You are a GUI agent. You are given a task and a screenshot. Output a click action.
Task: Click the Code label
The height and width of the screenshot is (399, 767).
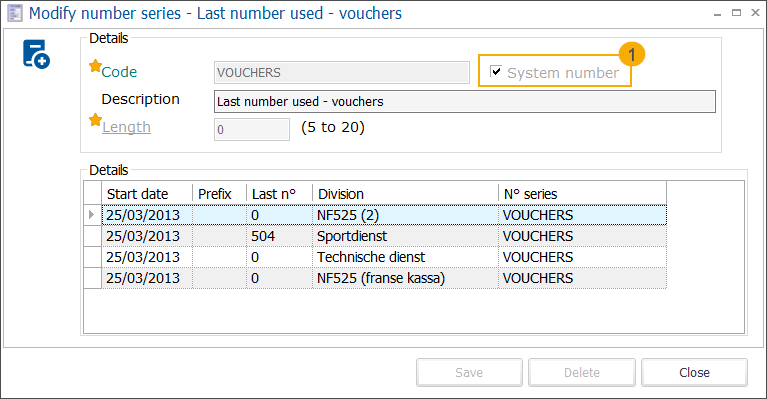point(119,72)
